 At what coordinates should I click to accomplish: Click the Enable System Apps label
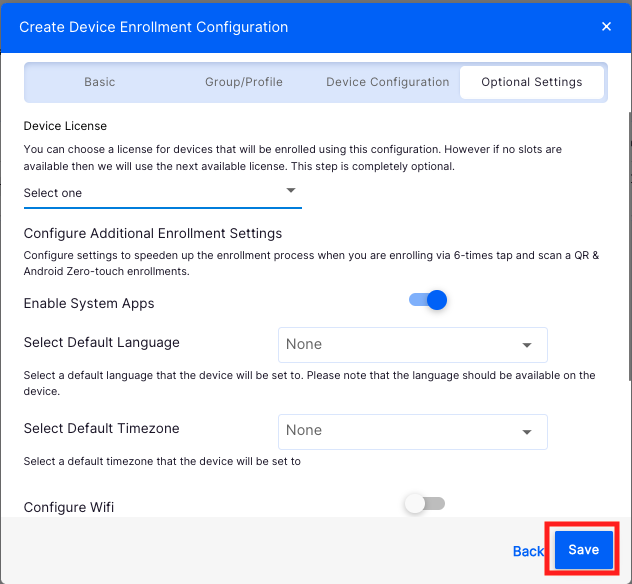pyautogui.click(x=89, y=303)
